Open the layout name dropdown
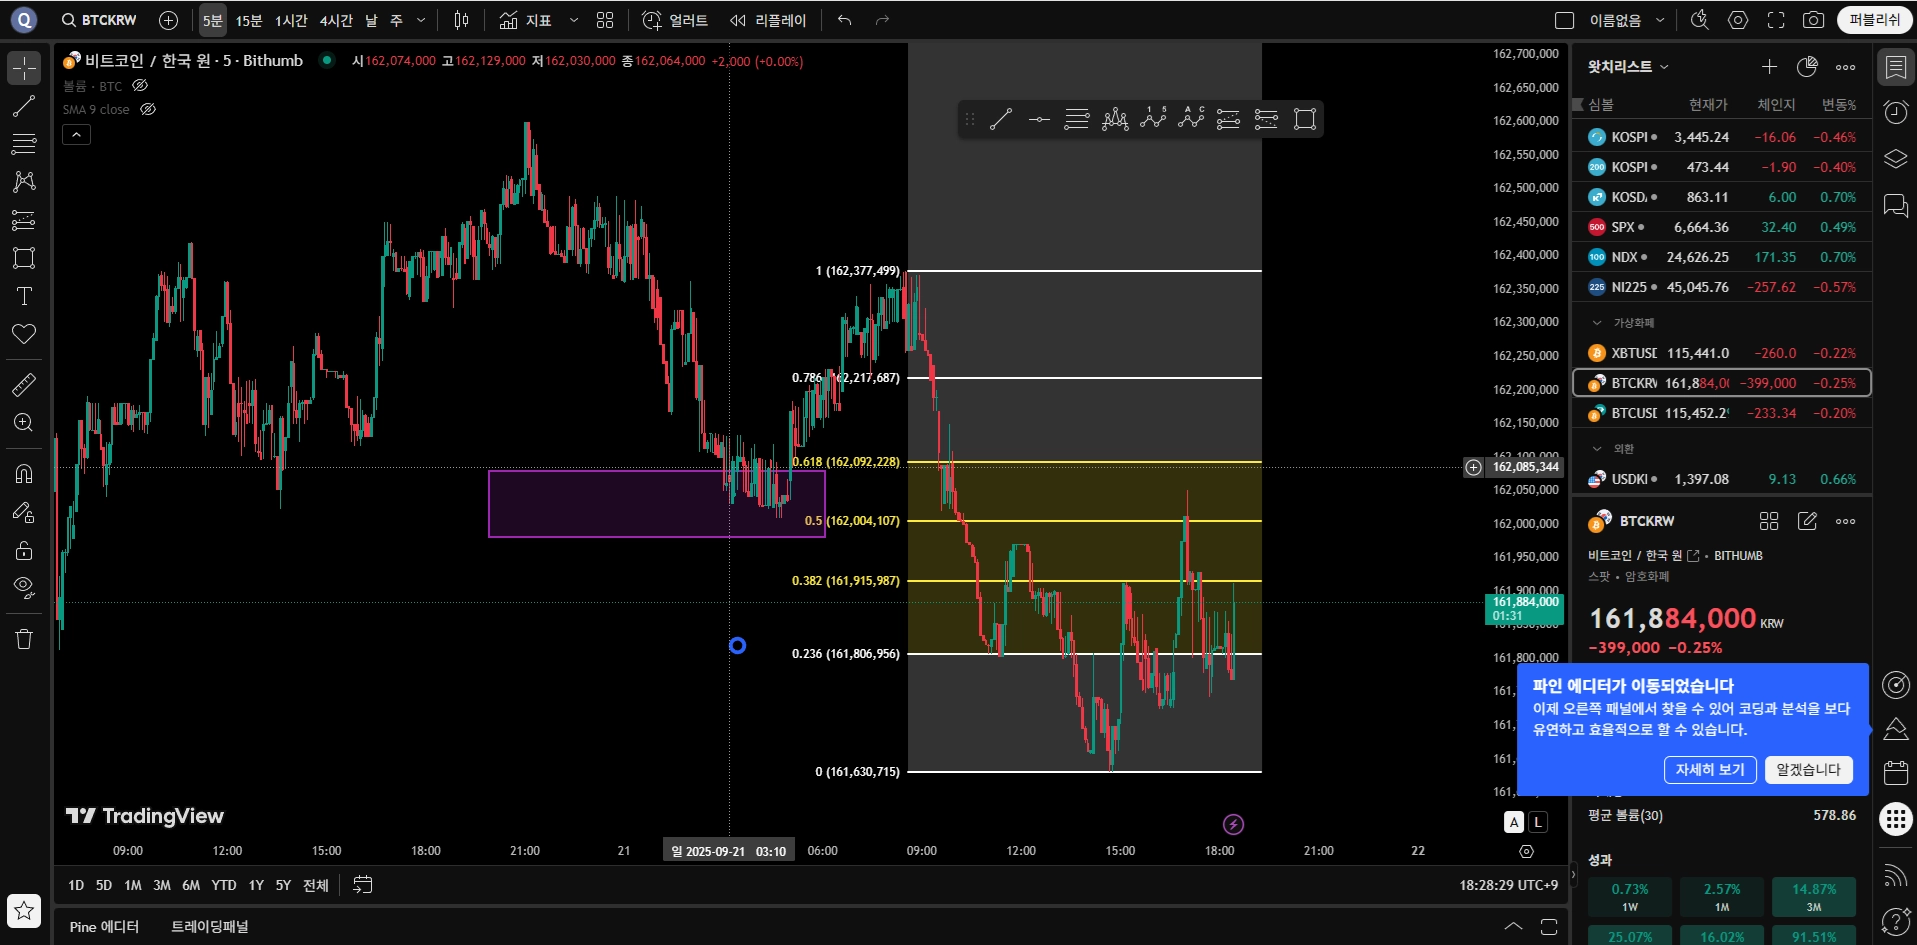The image size is (1917, 945). 1660,20
